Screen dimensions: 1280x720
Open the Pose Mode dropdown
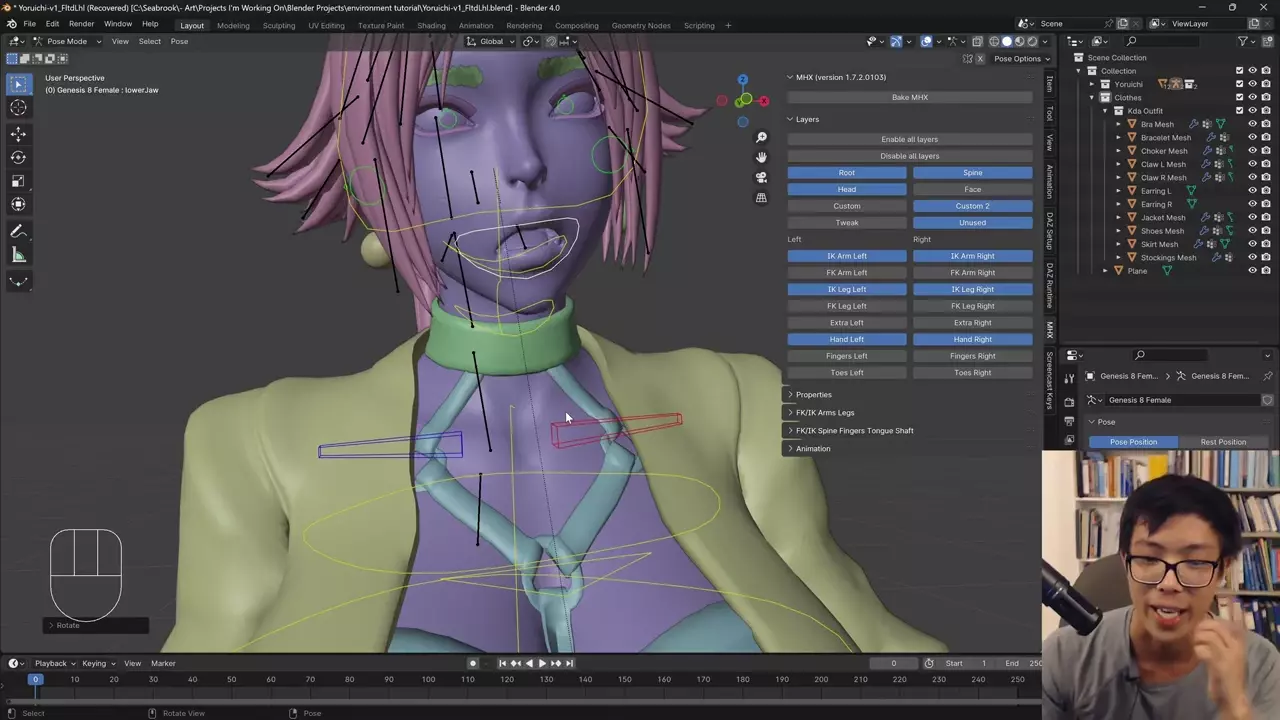point(67,41)
